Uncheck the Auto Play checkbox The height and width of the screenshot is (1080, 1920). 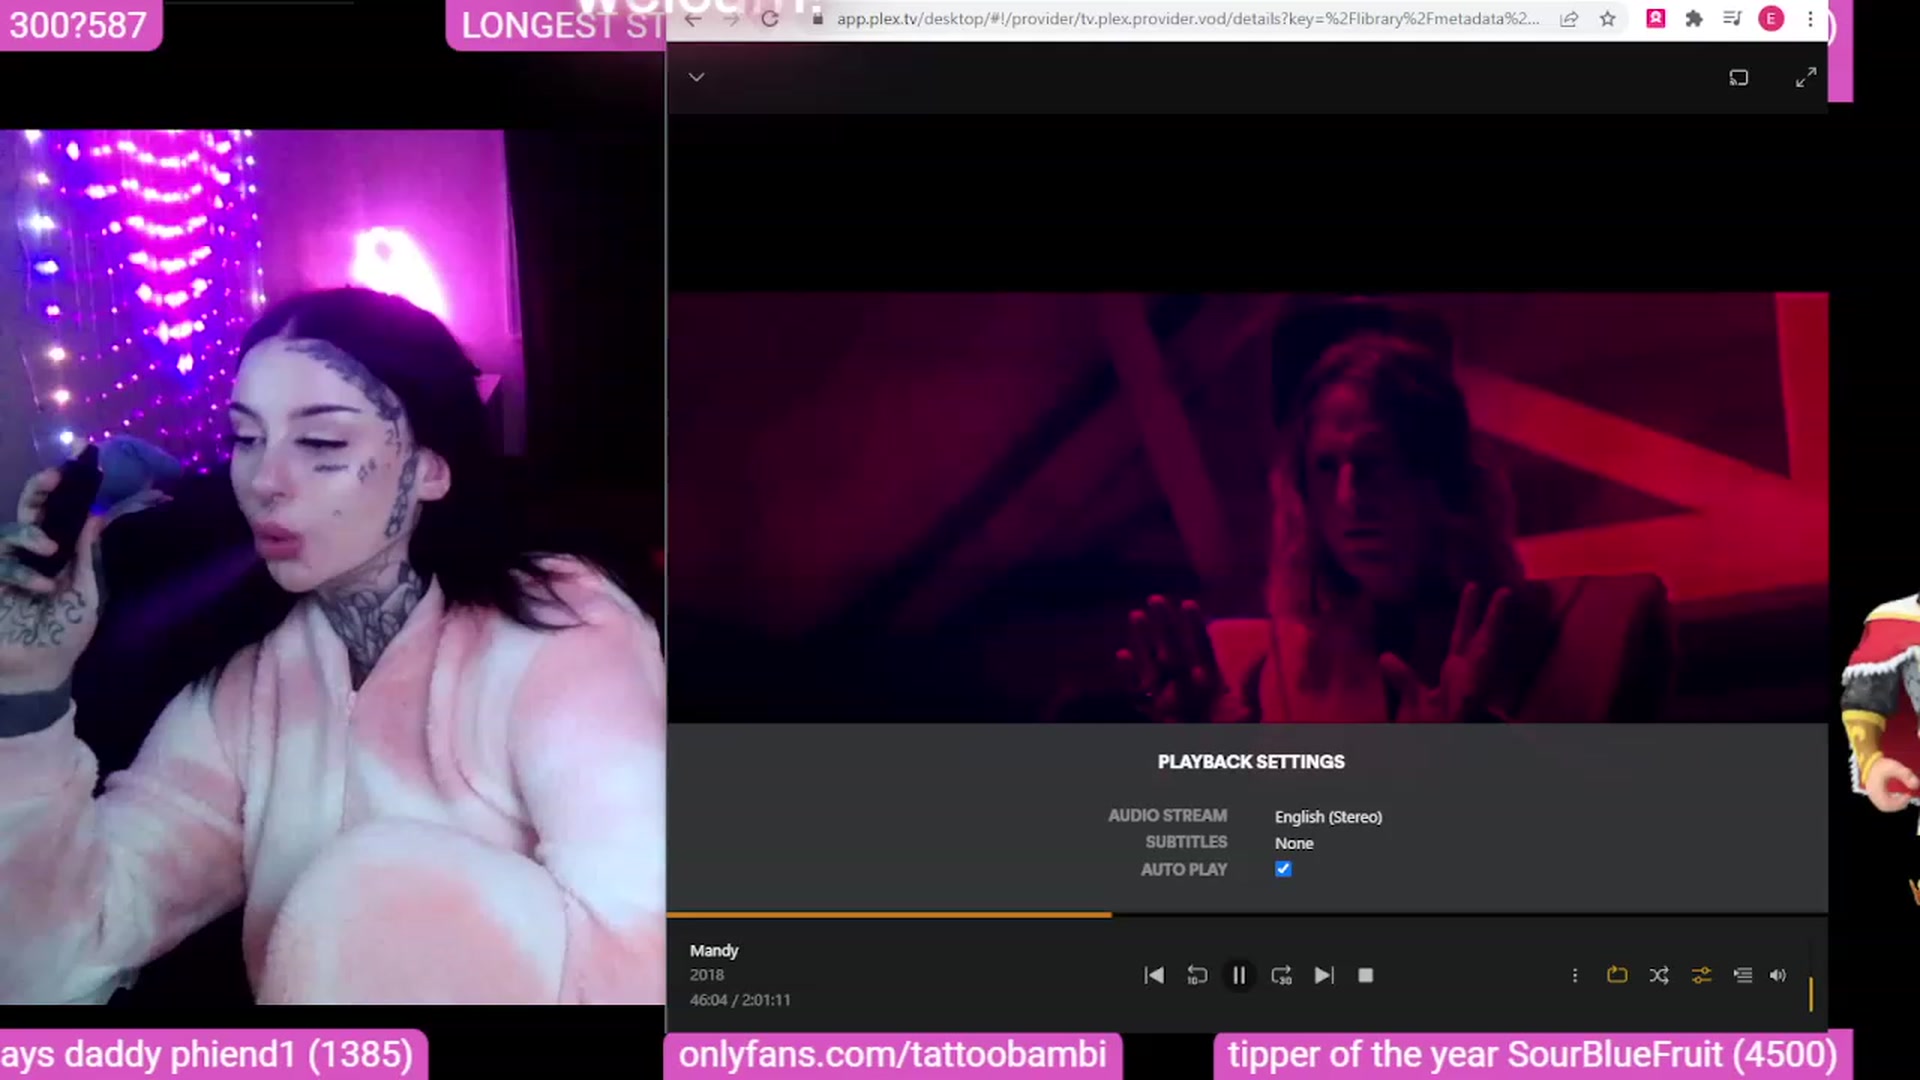(x=1283, y=869)
